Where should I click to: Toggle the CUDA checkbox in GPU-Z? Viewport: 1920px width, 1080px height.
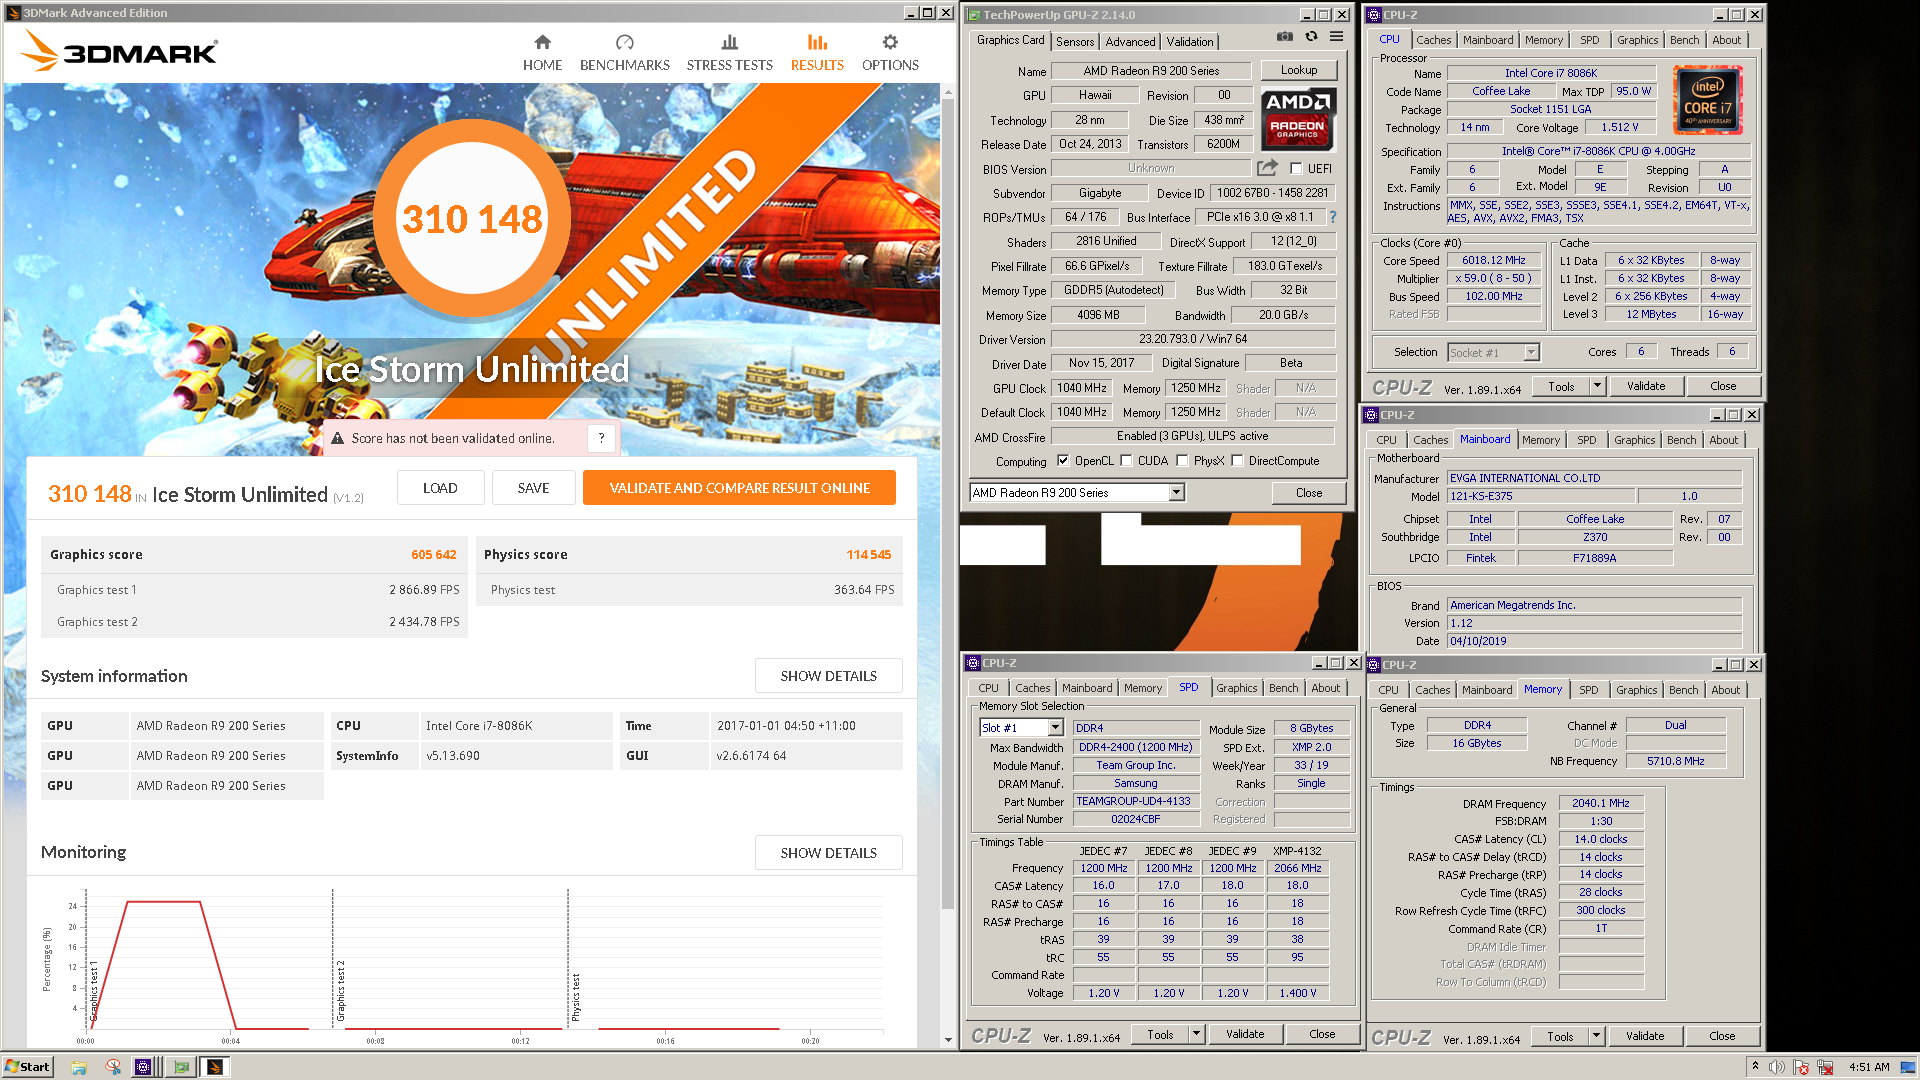(1126, 461)
